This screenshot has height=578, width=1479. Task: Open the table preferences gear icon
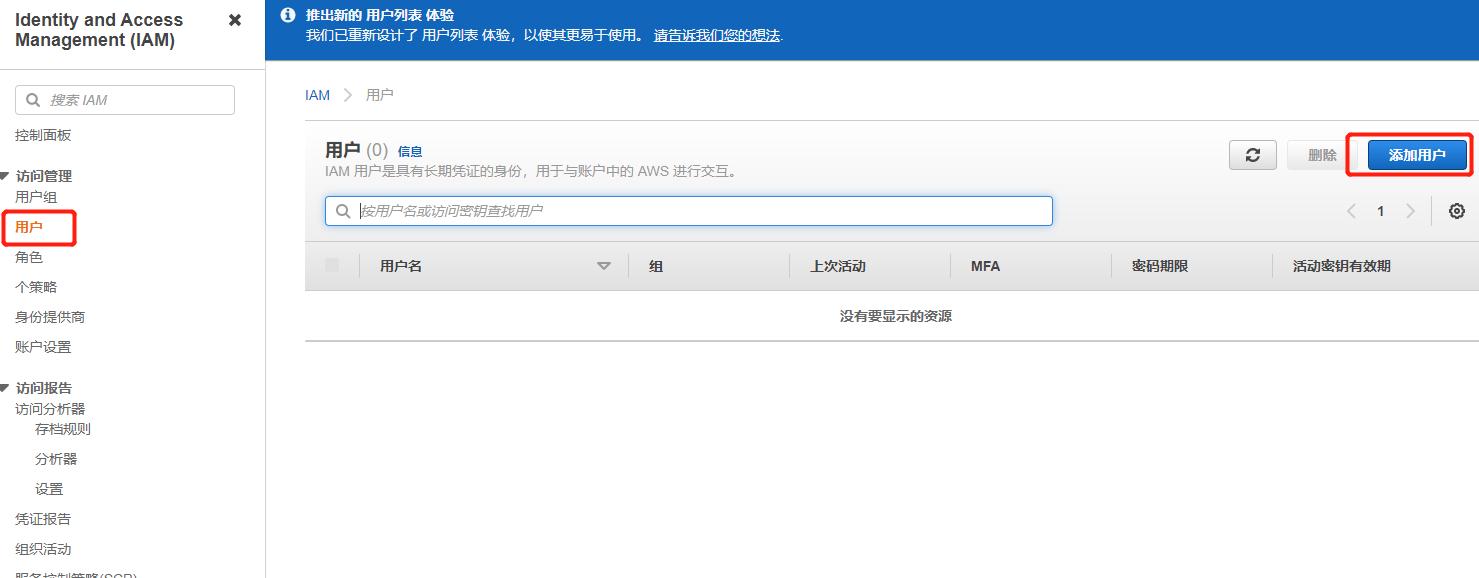pos(1456,211)
